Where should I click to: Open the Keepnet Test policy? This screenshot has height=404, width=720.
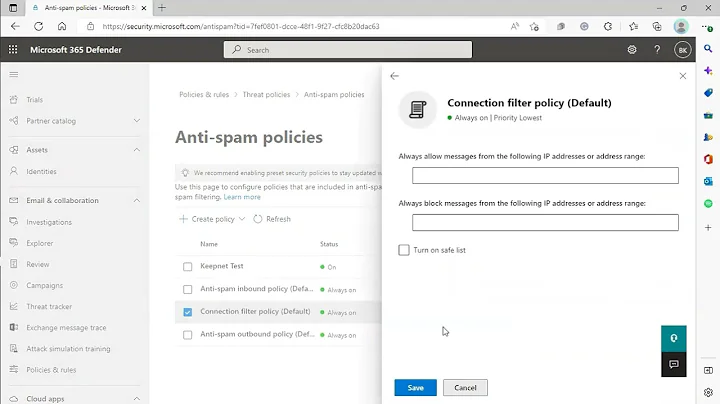[x=222, y=266]
